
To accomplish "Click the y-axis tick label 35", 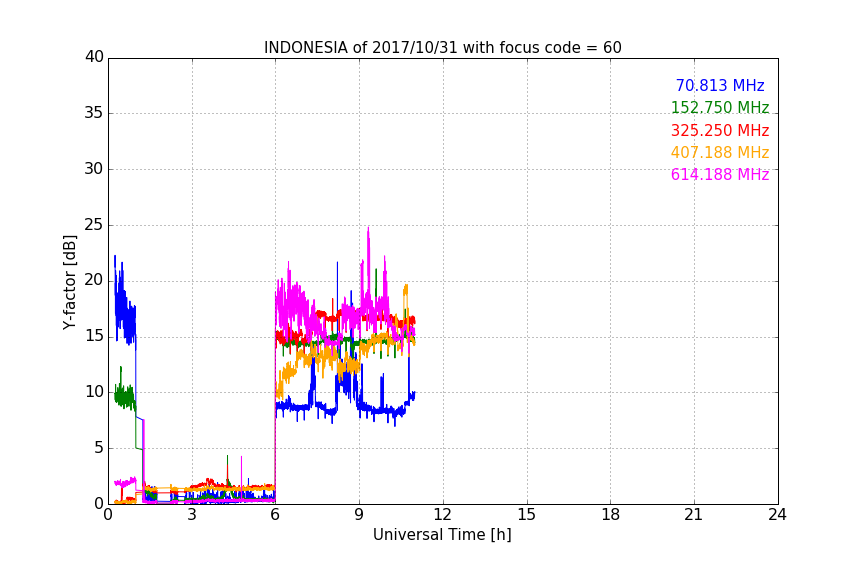I will 94,113.
